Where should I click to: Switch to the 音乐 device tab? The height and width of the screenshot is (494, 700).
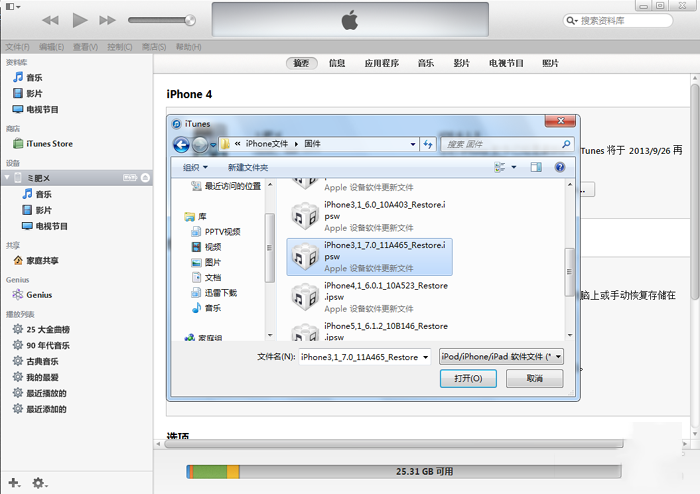(x=426, y=63)
